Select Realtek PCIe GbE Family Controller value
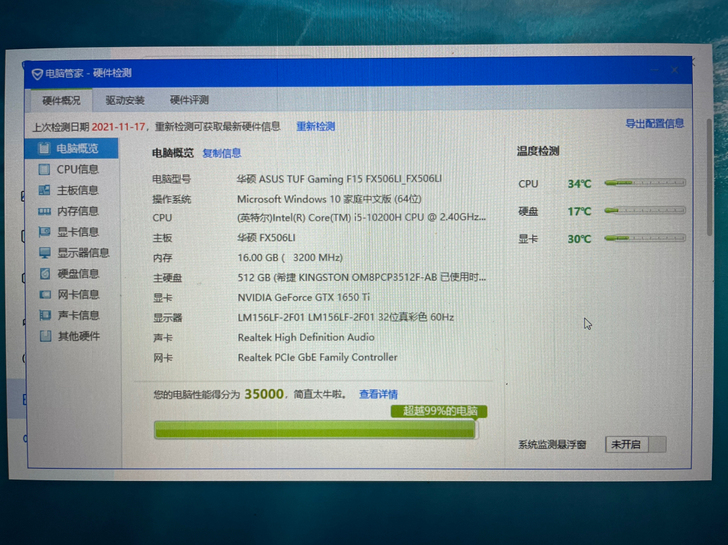 (318, 357)
